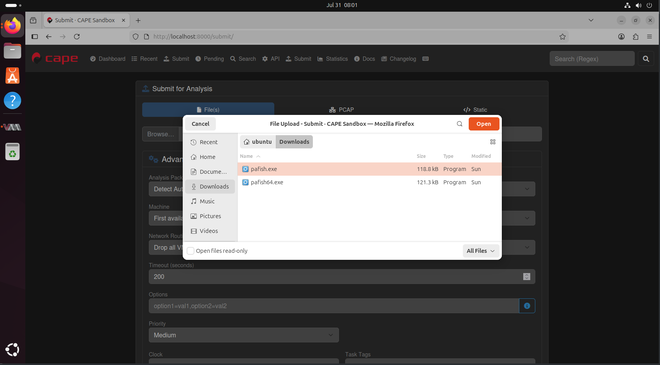Viewport: 660px width, 365px height.
Task: Click Cancel in the File Upload dialog
Action: pyautogui.click(x=200, y=124)
